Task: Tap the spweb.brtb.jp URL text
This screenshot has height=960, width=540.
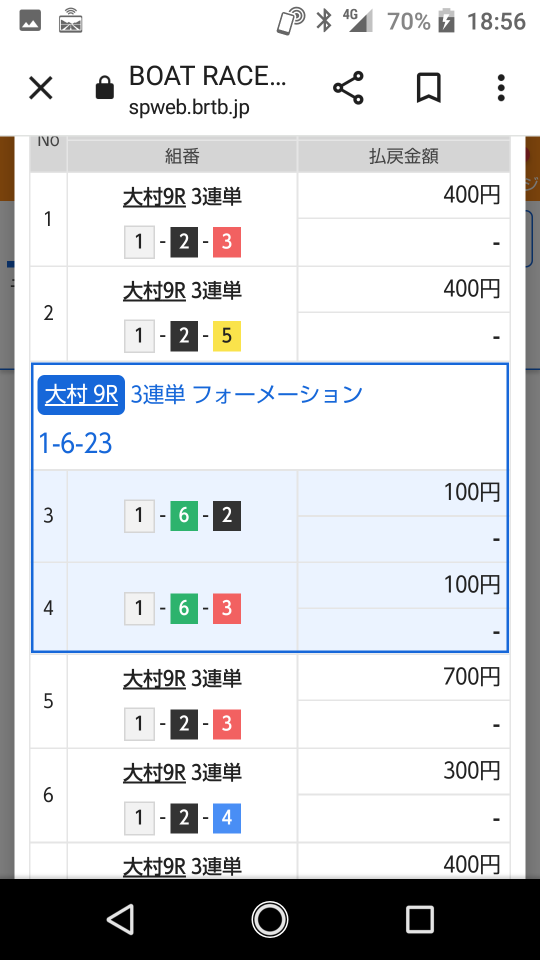Action: [189, 108]
